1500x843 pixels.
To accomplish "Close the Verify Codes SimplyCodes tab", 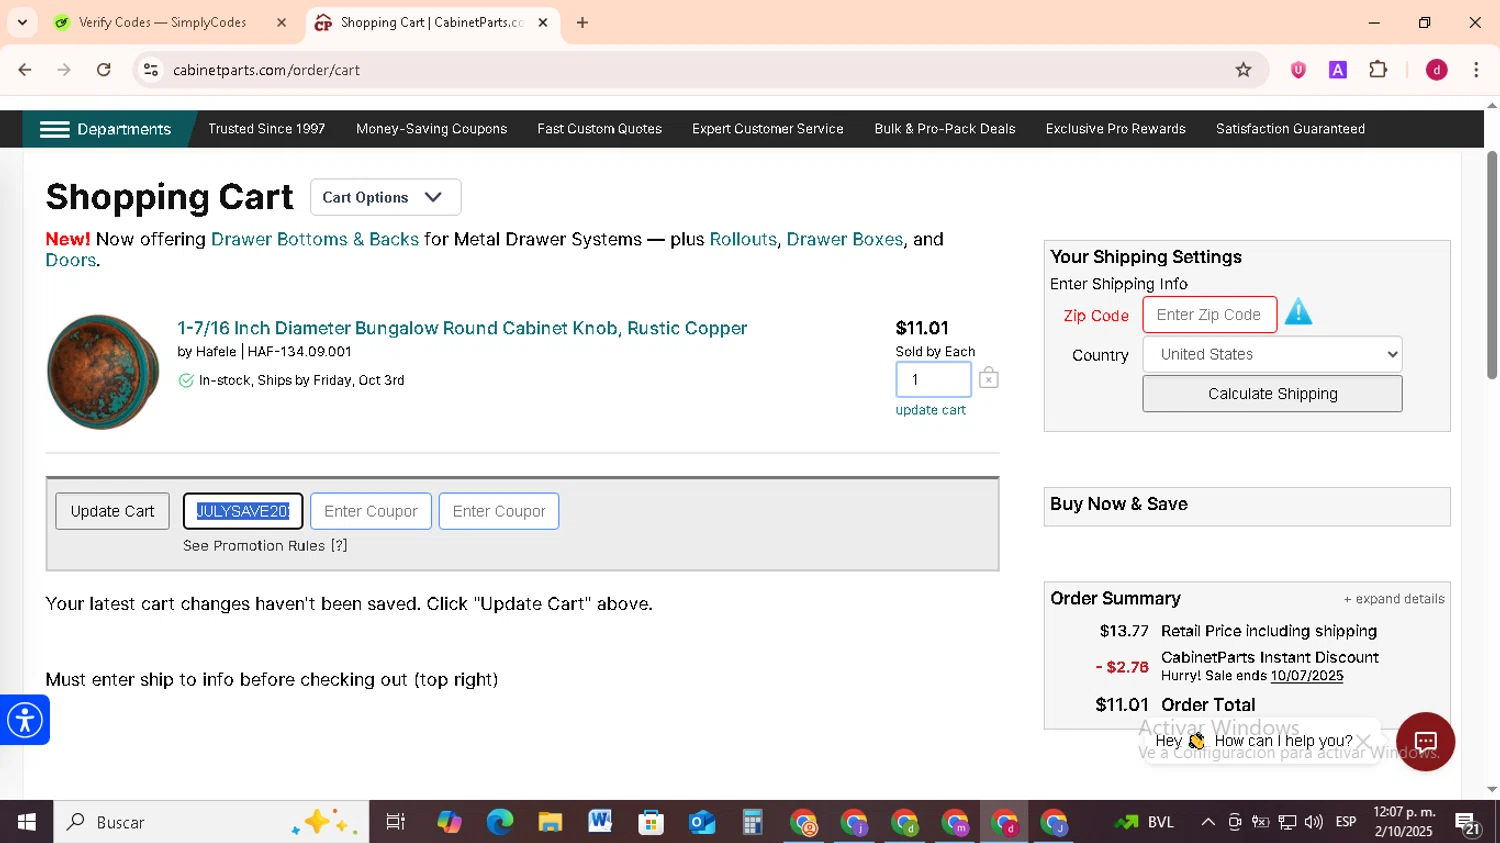I will (281, 22).
